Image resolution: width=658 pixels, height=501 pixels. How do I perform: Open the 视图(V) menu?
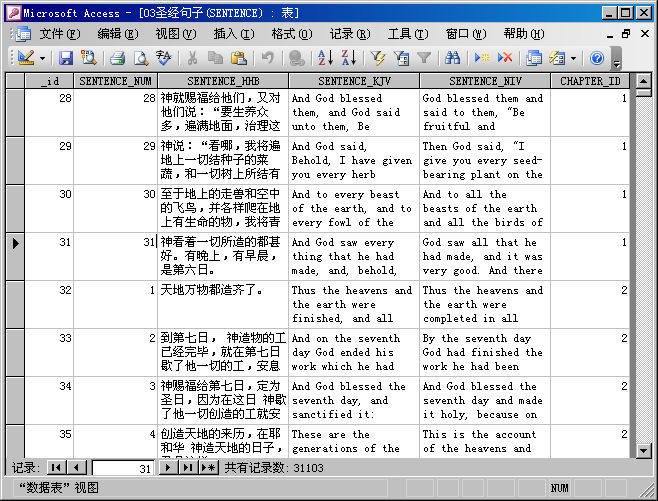tap(176, 34)
